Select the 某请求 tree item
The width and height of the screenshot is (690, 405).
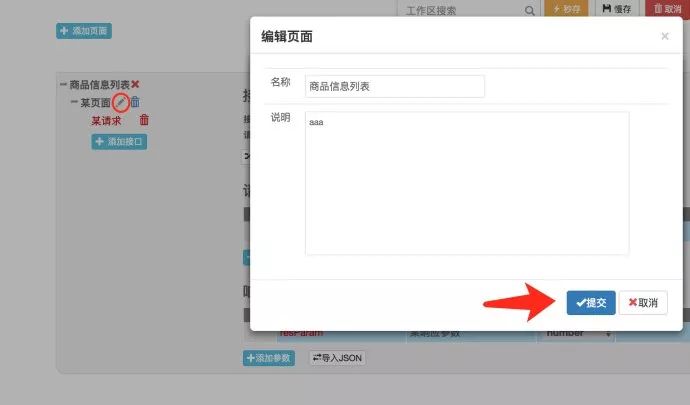coord(106,121)
